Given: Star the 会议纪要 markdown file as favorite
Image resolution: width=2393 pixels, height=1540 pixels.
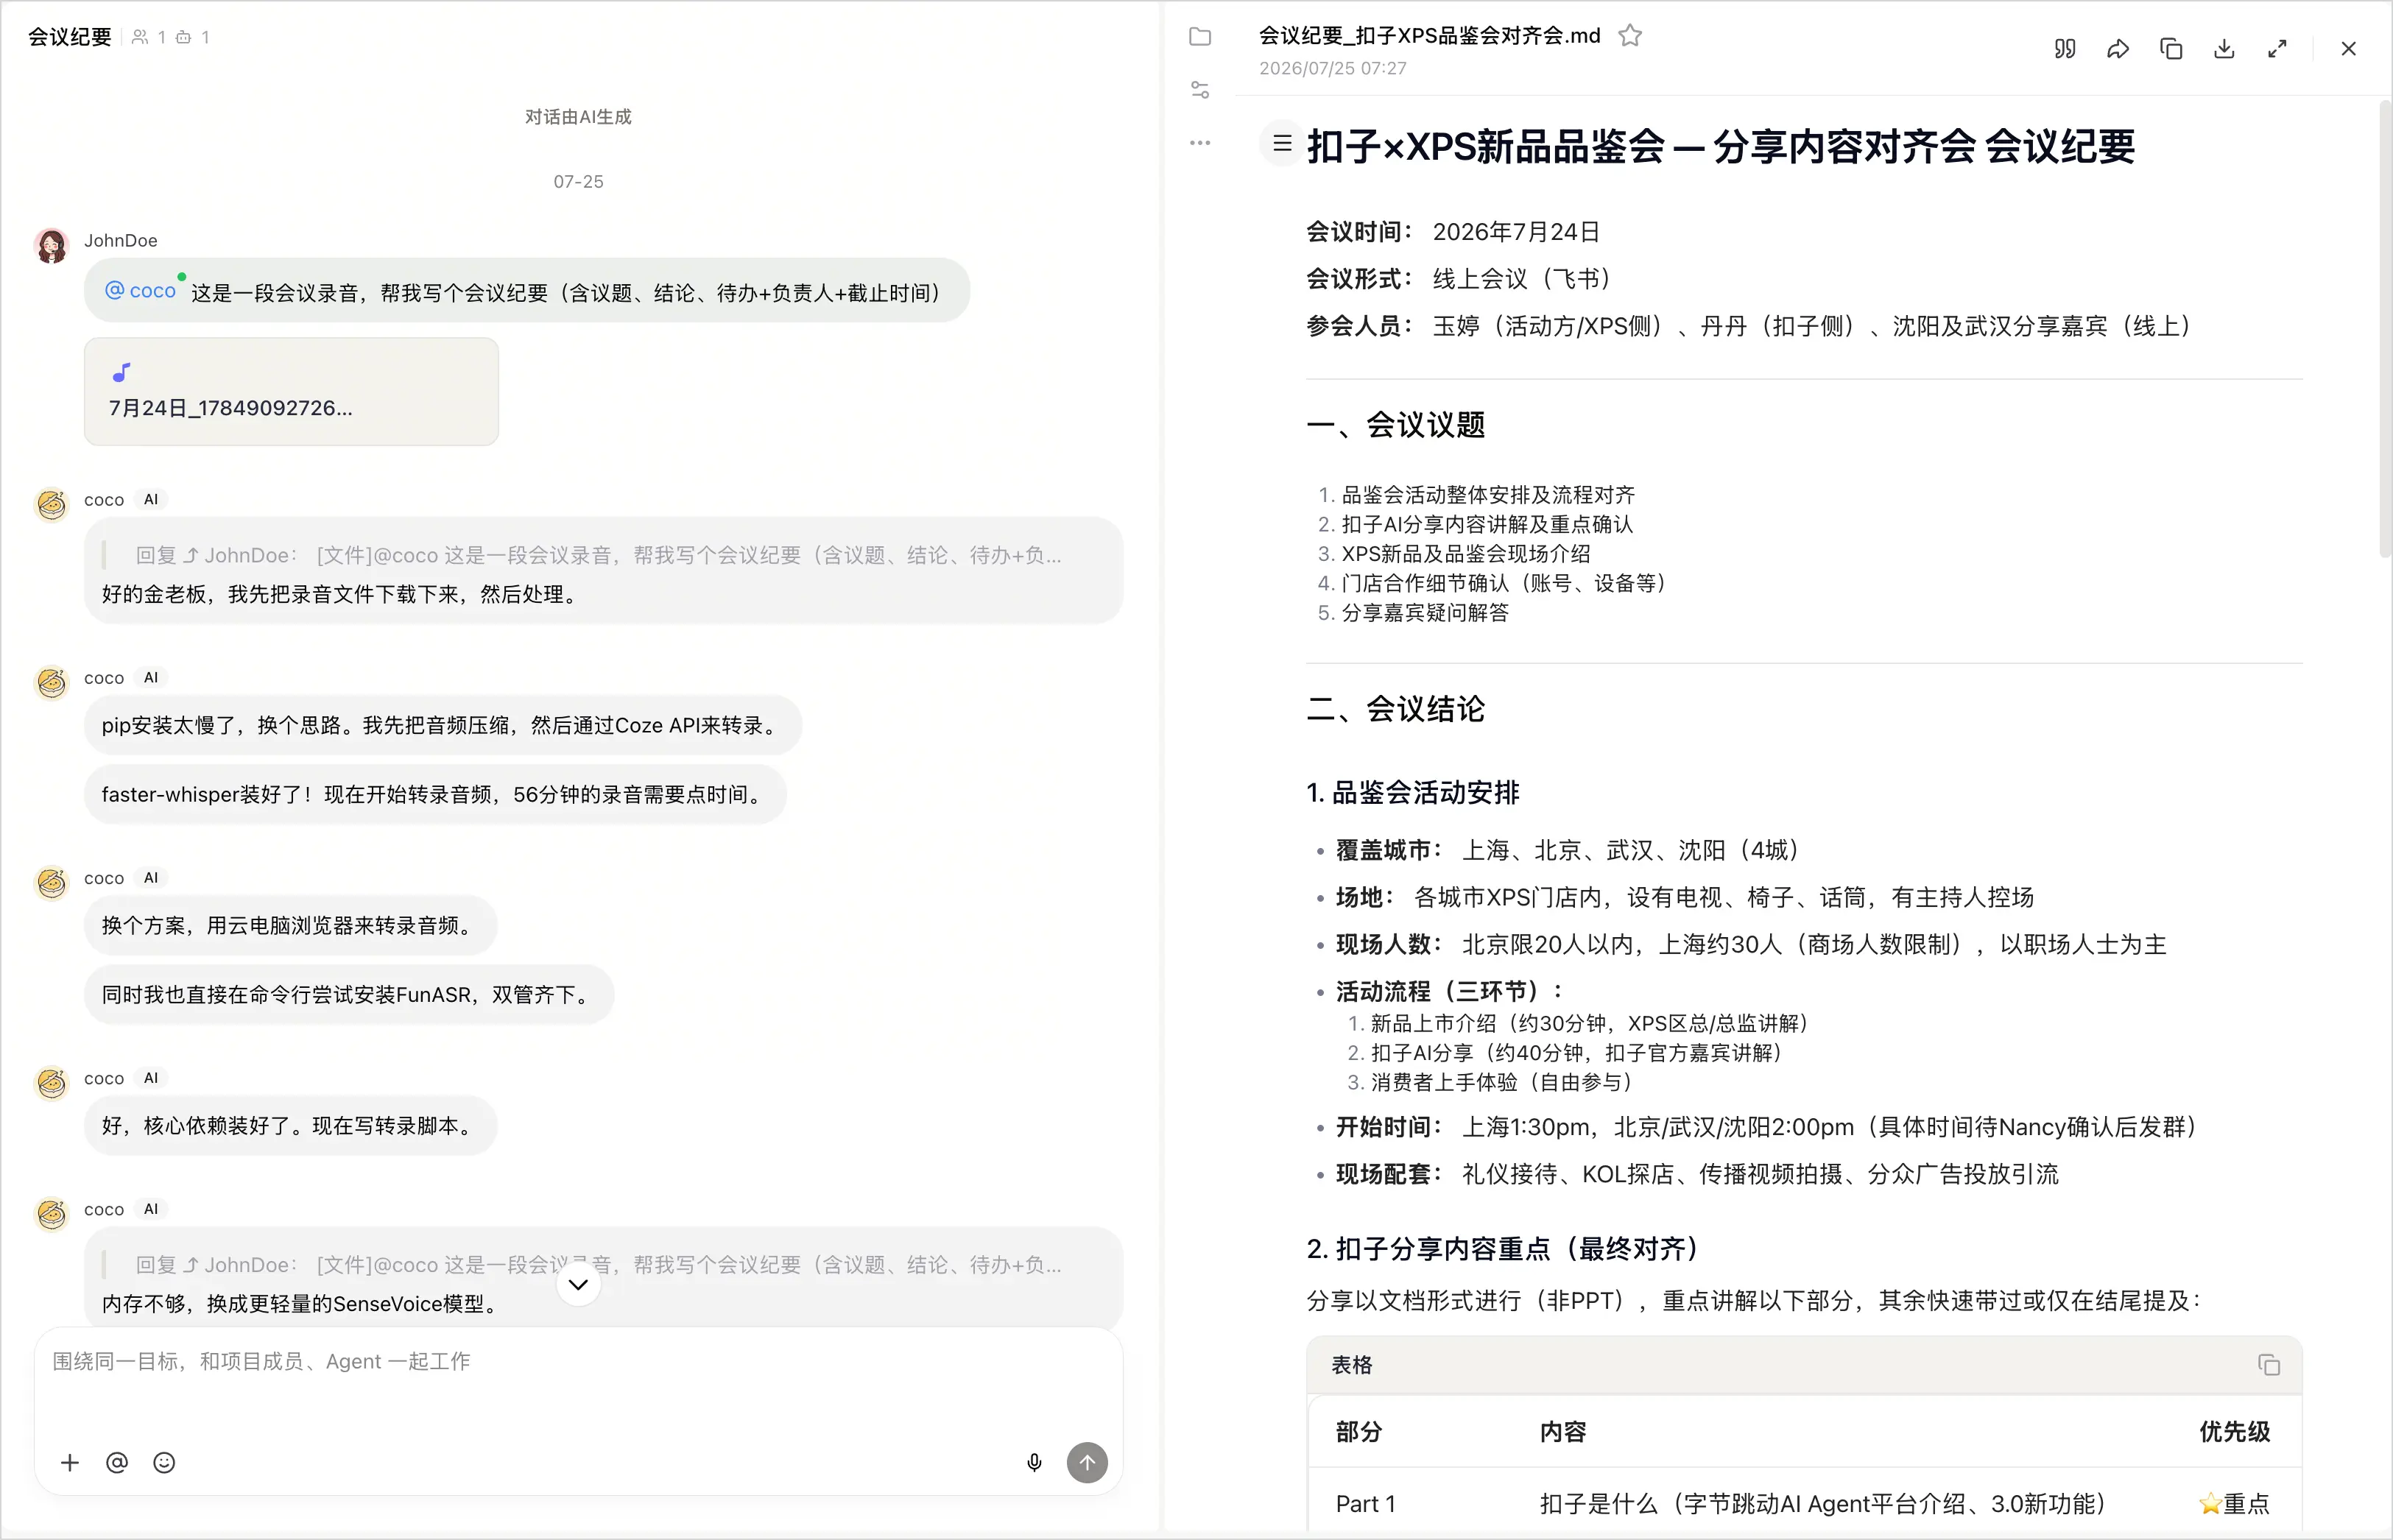Looking at the screenshot, I should coord(1630,36).
